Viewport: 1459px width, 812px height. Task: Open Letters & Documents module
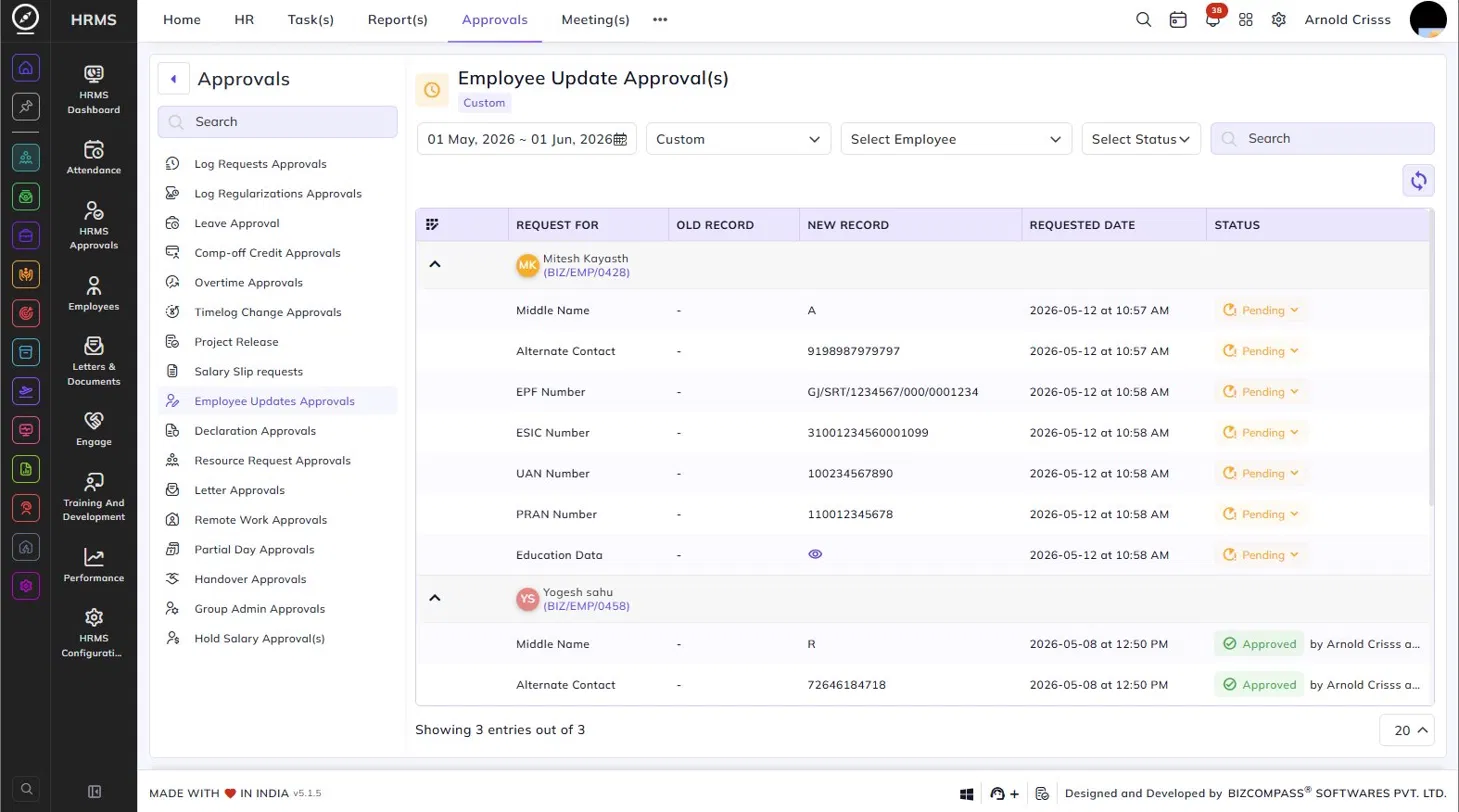click(94, 361)
